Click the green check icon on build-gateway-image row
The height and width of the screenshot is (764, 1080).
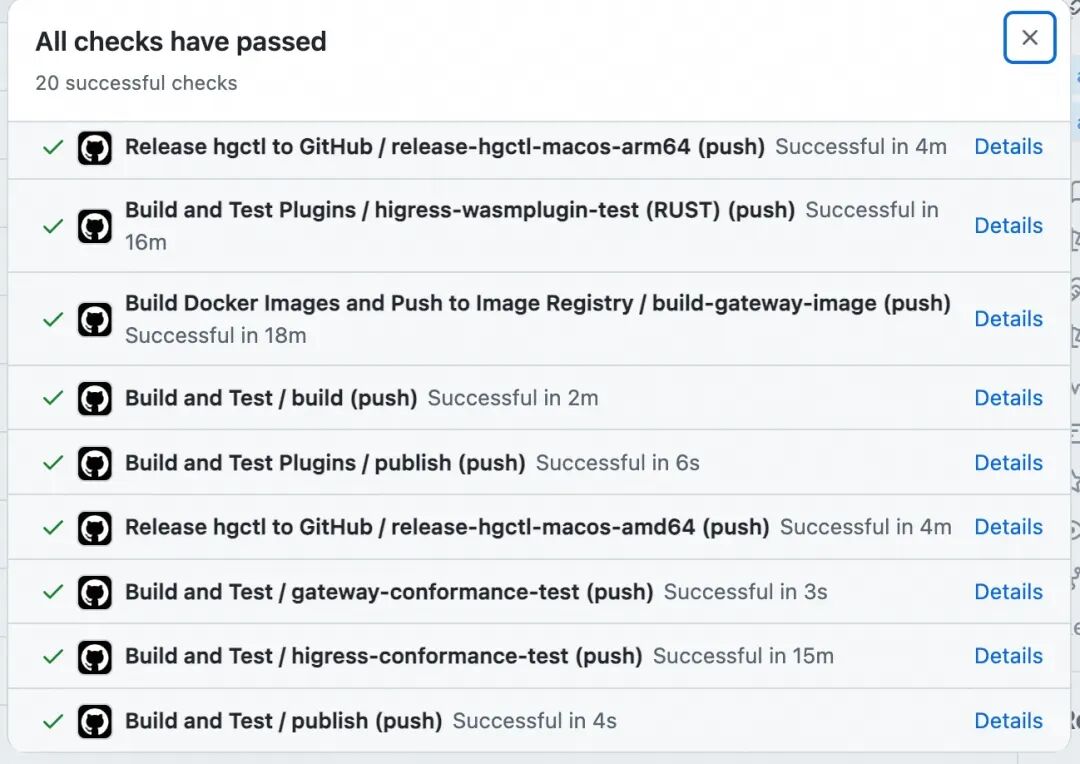coord(53,318)
